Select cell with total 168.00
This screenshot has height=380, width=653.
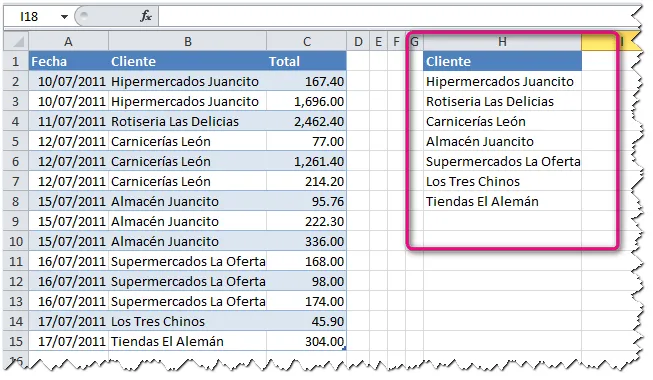click(307, 261)
